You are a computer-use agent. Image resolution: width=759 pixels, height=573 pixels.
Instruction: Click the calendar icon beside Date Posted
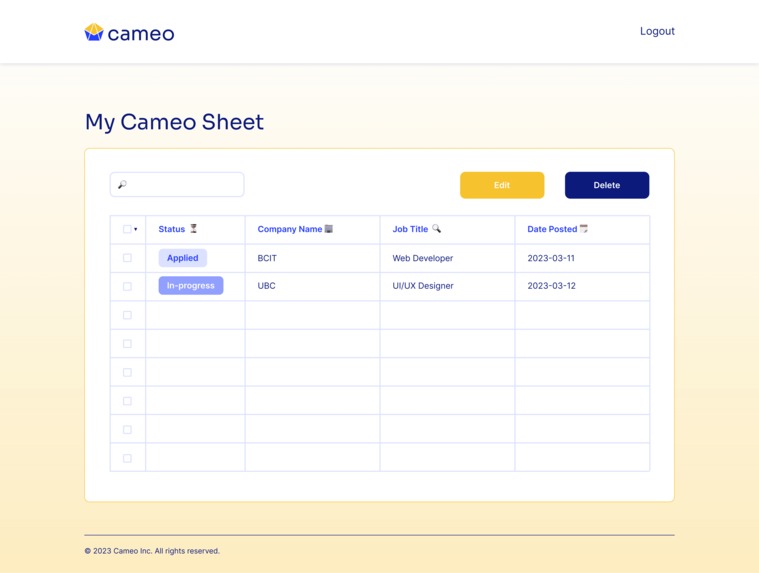[x=584, y=228]
